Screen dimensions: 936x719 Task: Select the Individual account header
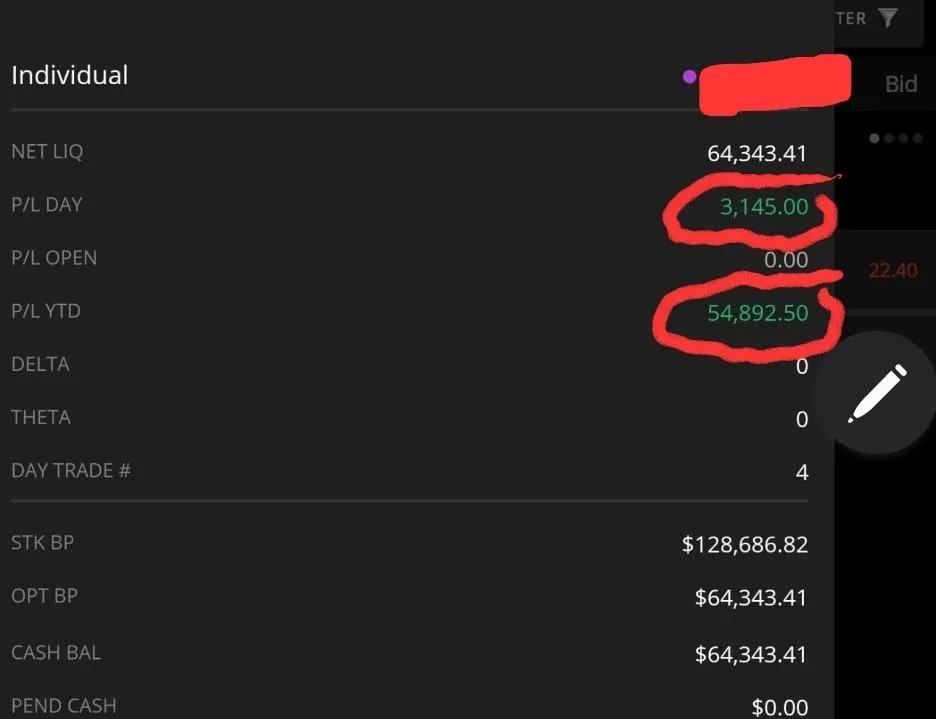(69, 75)
